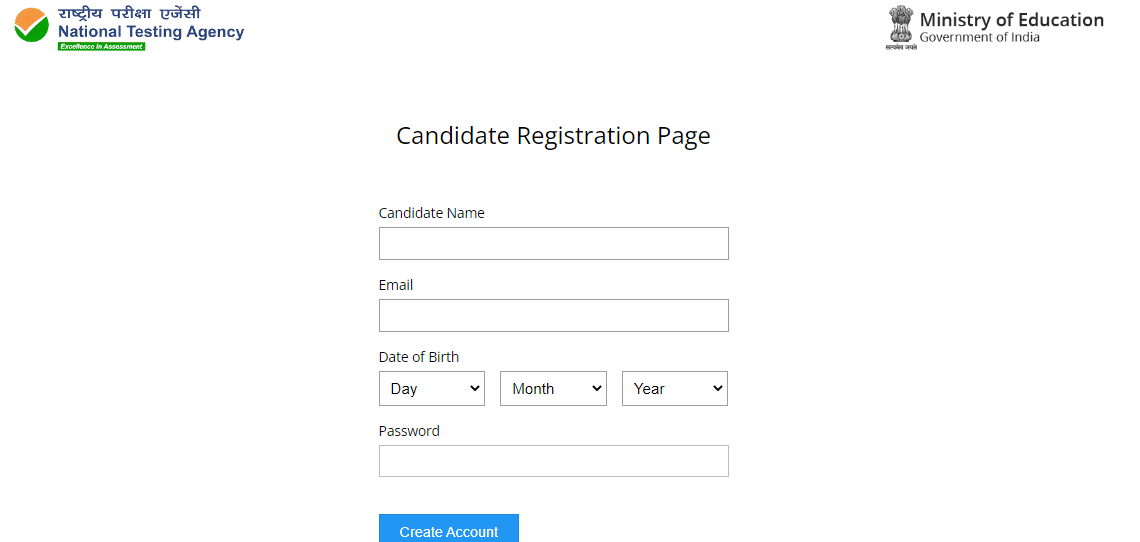Screen dimensions: 1140x542
Task: Click the Ministry of Education heading text
Action: [x=1011, y=20]
